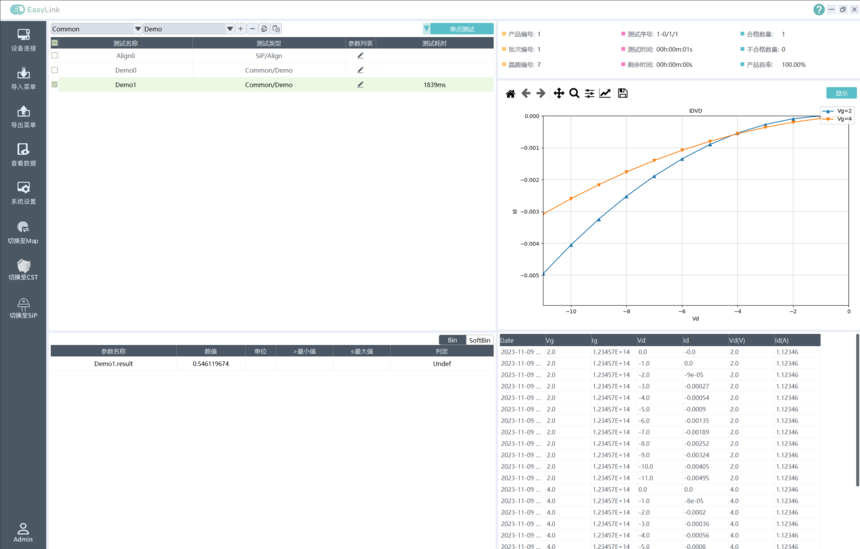This screenshot has height=549, width=860.
Task: Open the Demo type dropdown
Action: 189,29
